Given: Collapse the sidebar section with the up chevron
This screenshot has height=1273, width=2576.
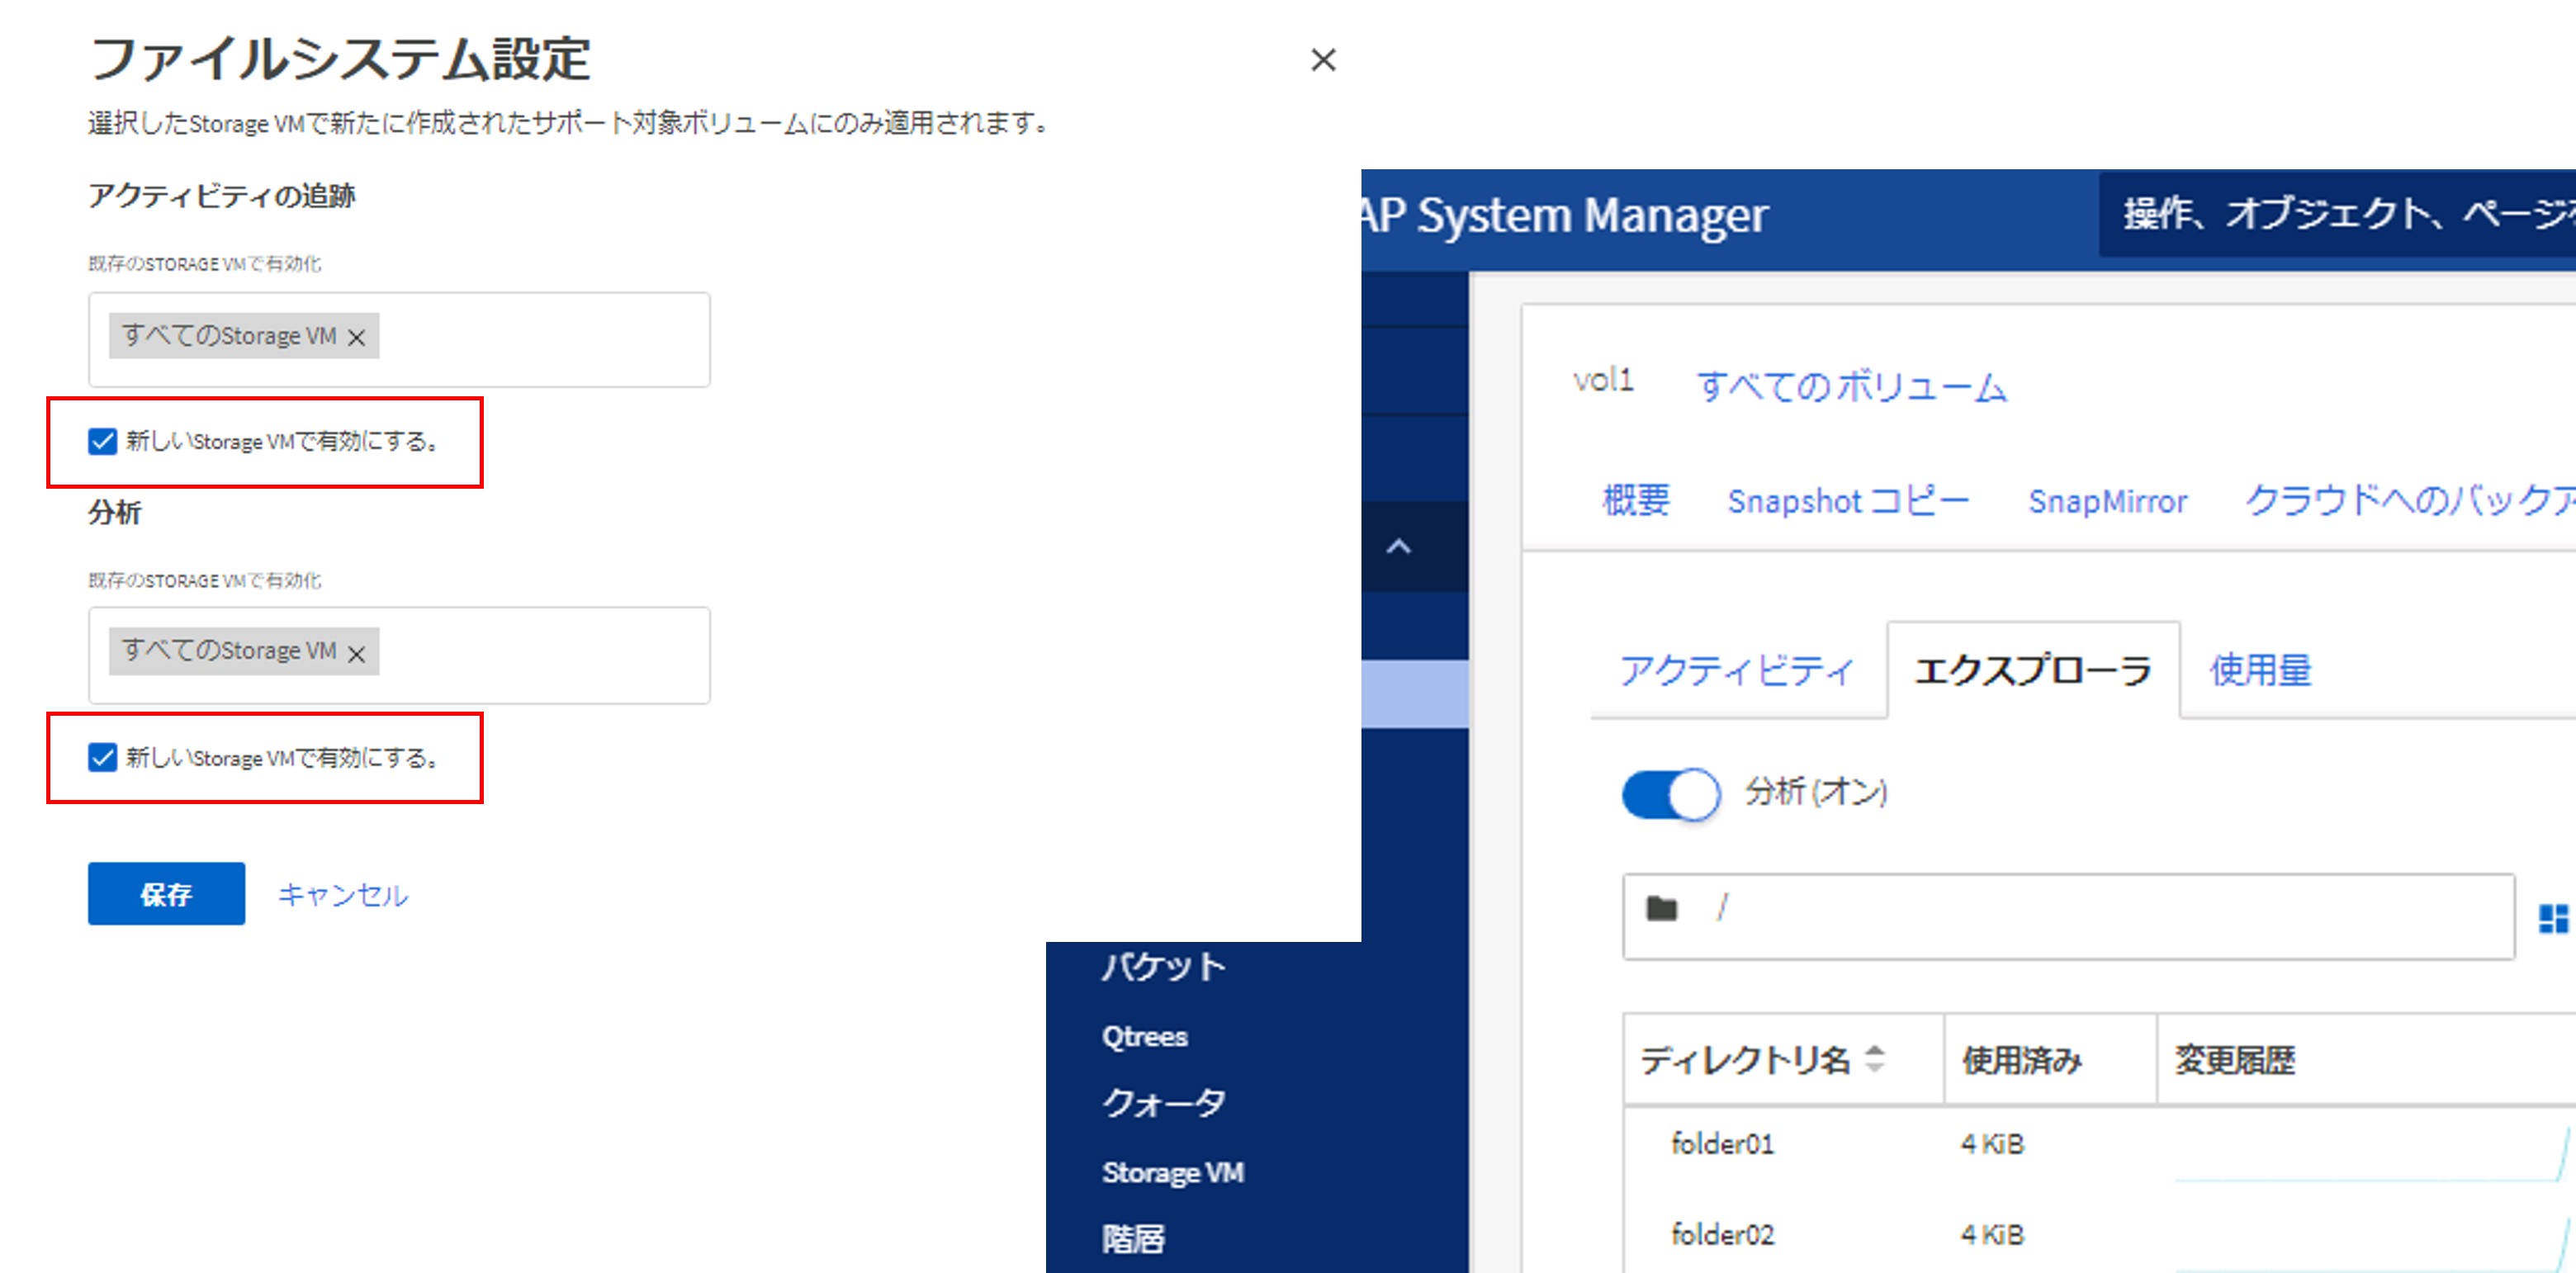Looking at the screenshot, I should (x=1398, y=546).
